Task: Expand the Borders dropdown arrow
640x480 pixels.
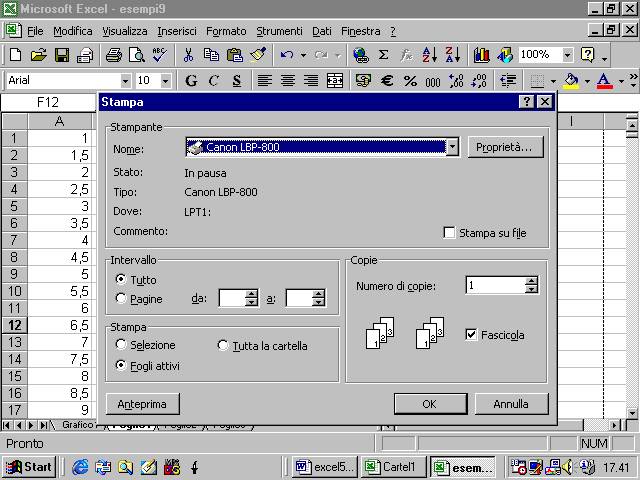Action: click(x=553, y=81)
